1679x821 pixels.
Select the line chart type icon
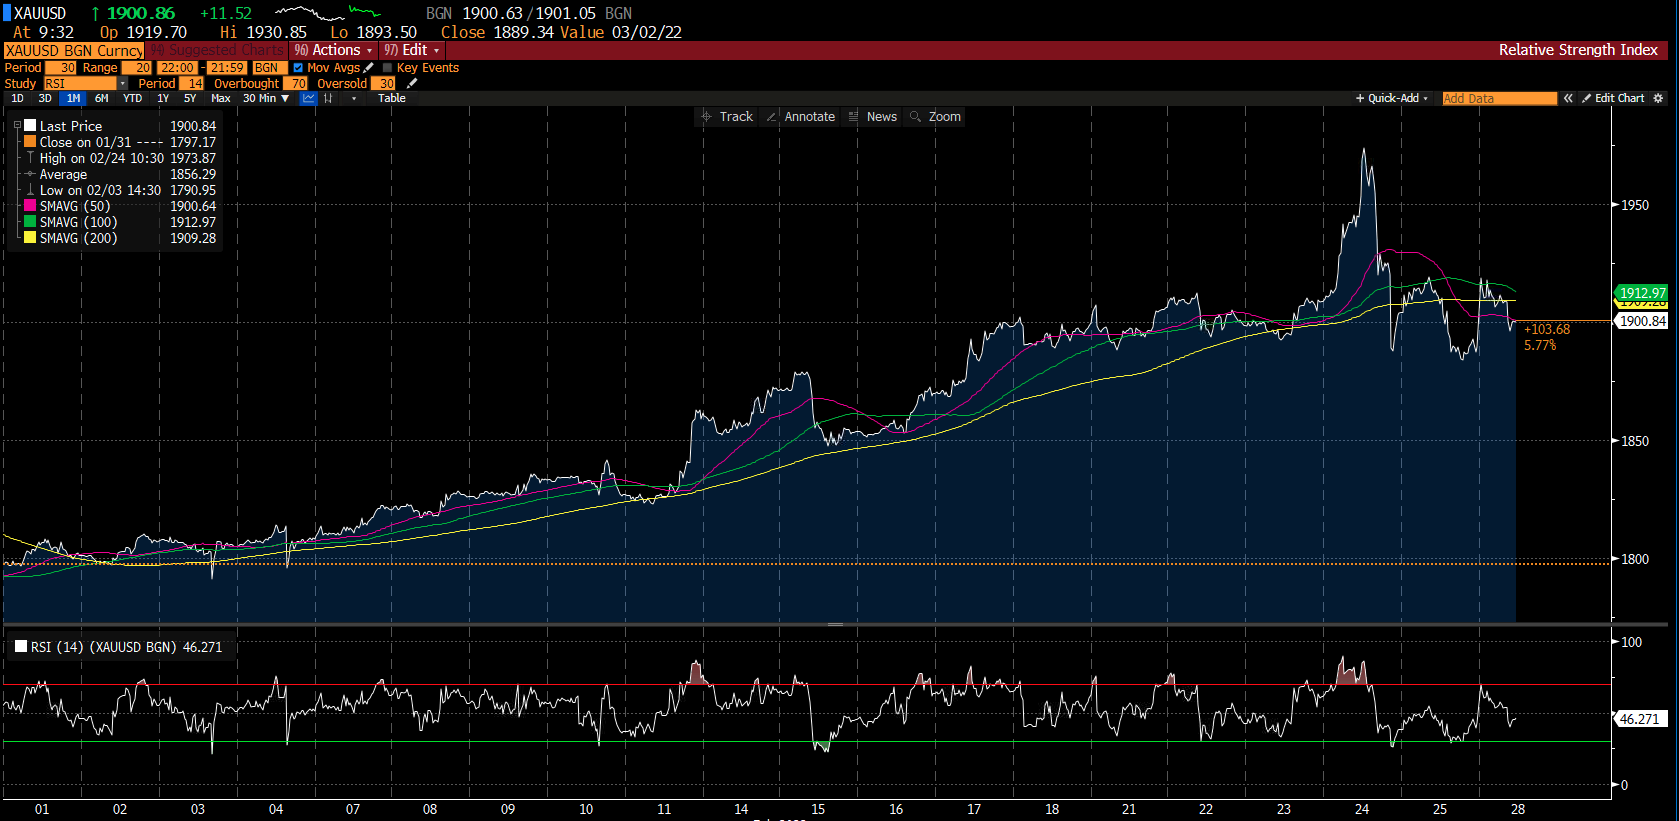click(x=308, y=98)
